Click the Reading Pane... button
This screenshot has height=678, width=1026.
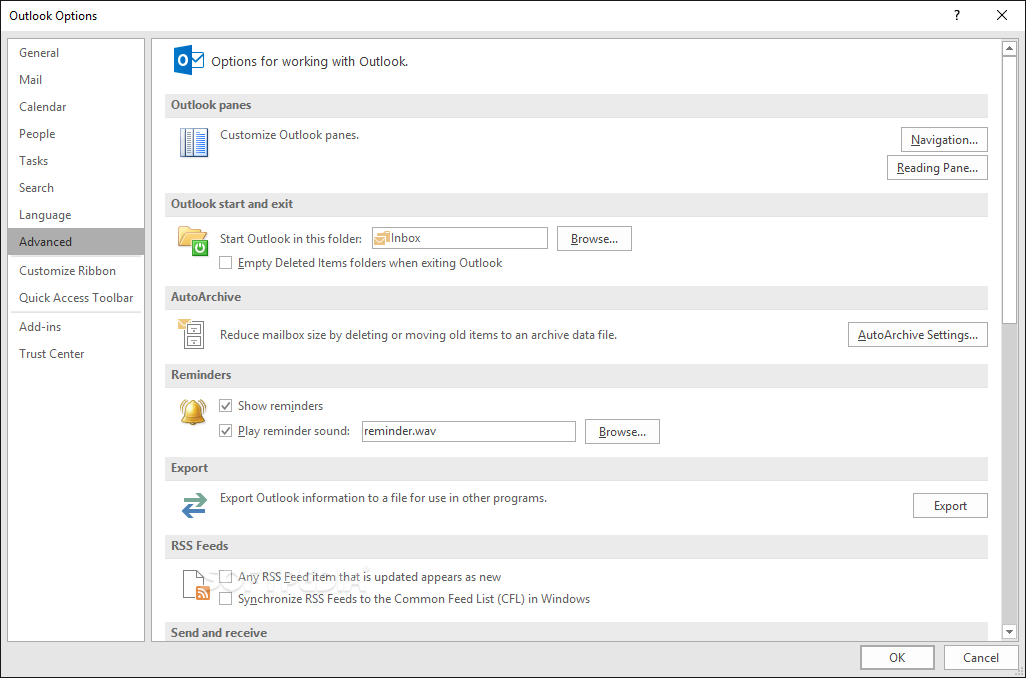pyautogui.click(x=937, y=168)
